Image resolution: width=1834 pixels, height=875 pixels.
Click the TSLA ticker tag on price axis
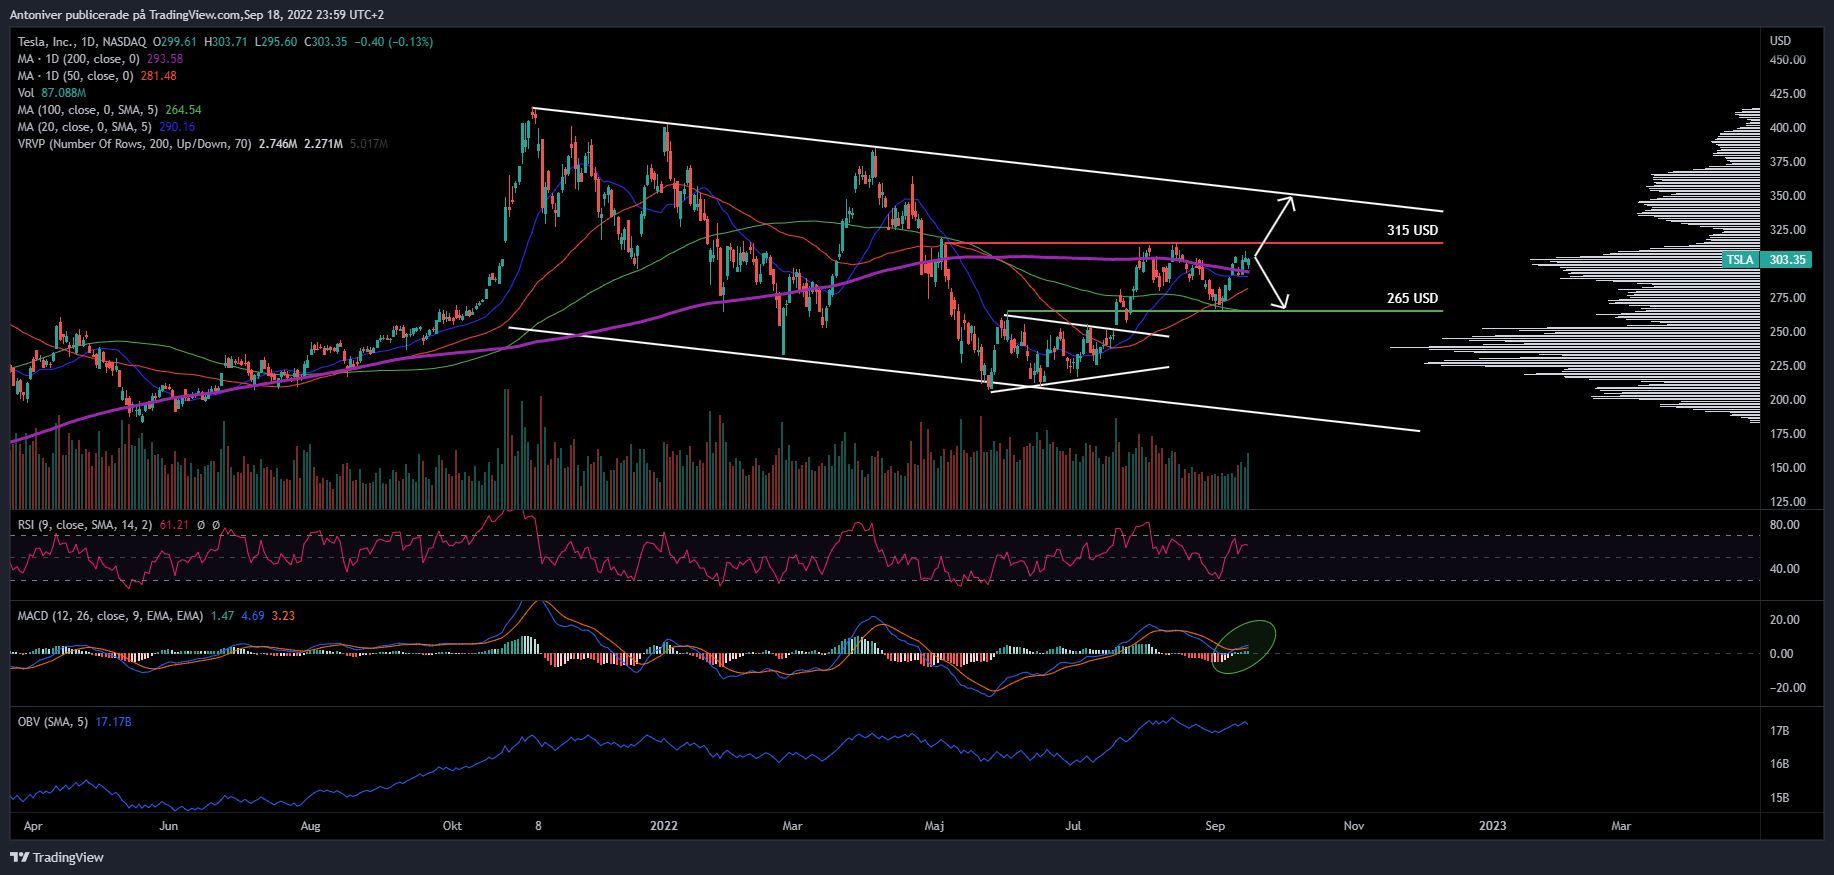pyautogui.click(x=1739, y=260)
